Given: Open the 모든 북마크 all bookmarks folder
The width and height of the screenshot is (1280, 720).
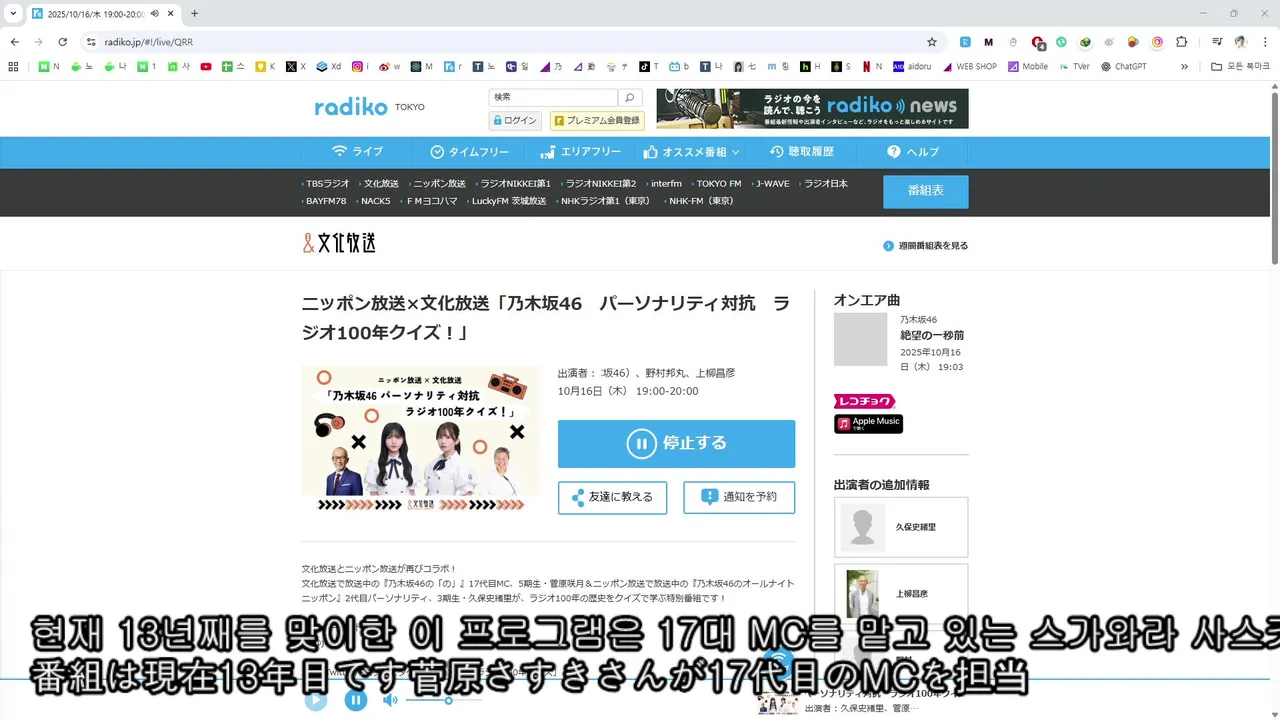Looking at the screenshot, I should coord(1240,67).
